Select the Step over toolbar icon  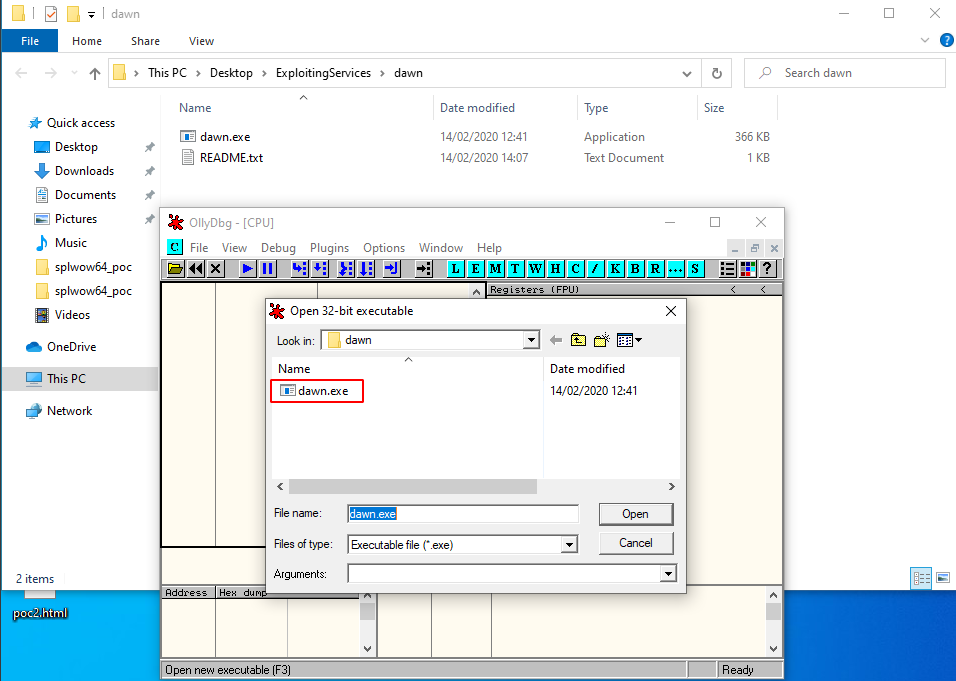pos(319,268)
